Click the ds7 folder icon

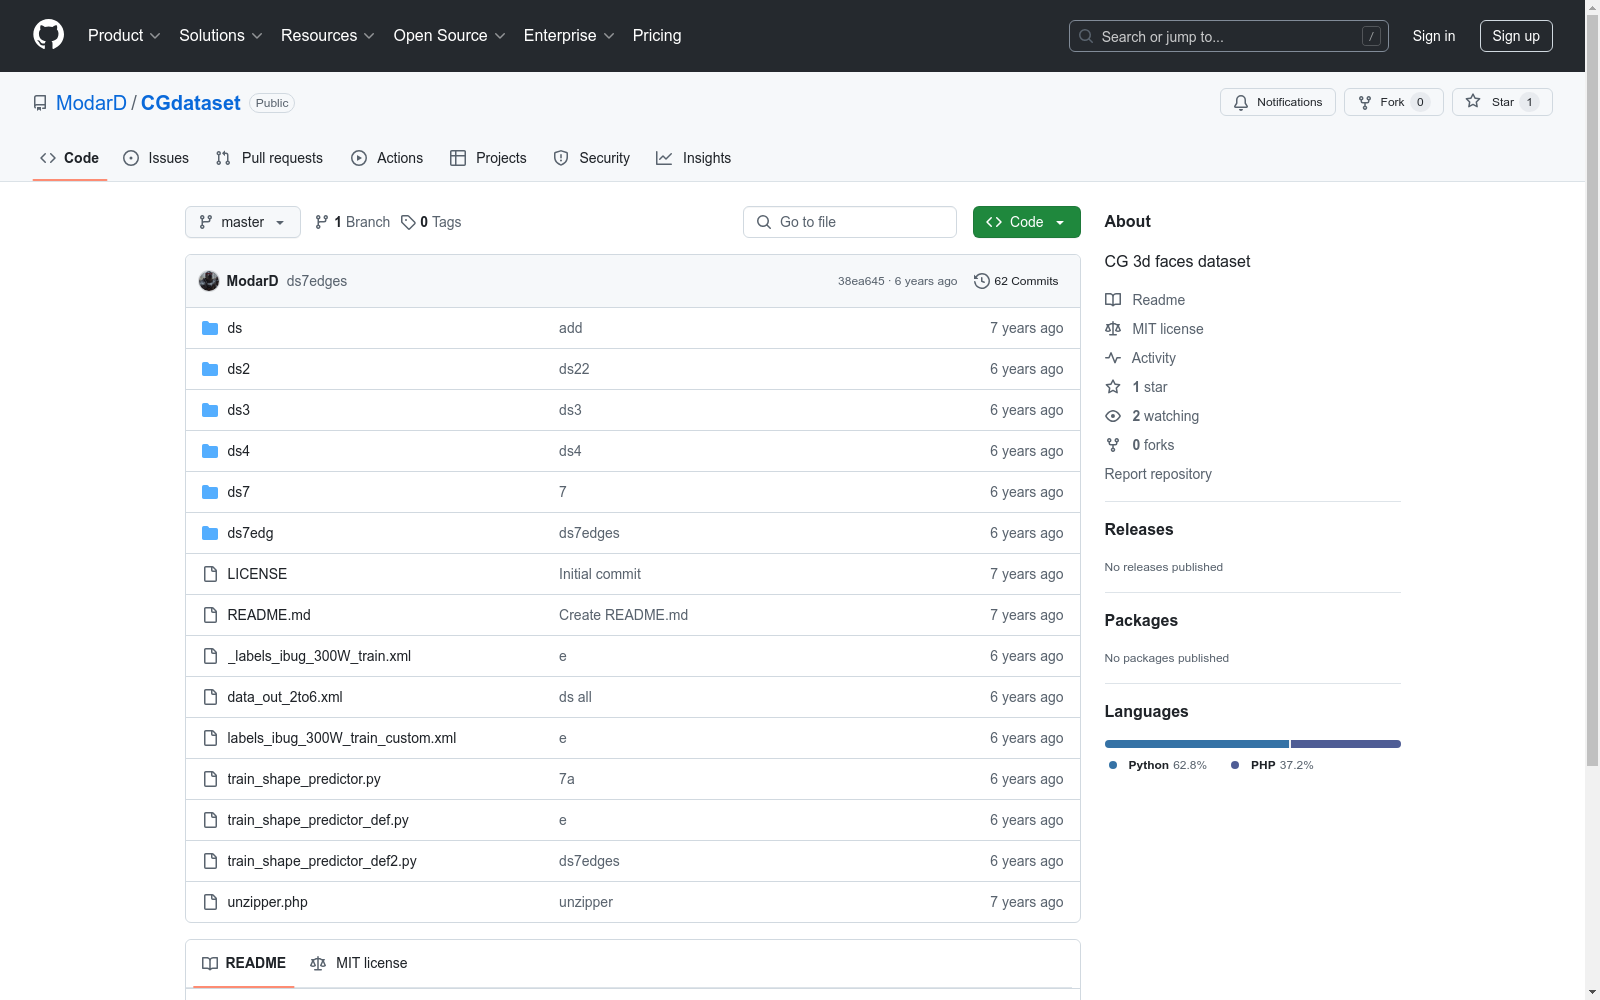click(x=210, y=492)
